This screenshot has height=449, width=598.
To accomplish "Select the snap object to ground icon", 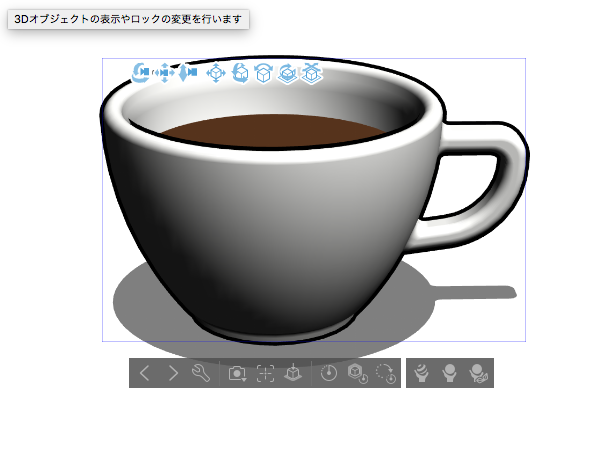I will pyautogui.click(x=312, y=73).
